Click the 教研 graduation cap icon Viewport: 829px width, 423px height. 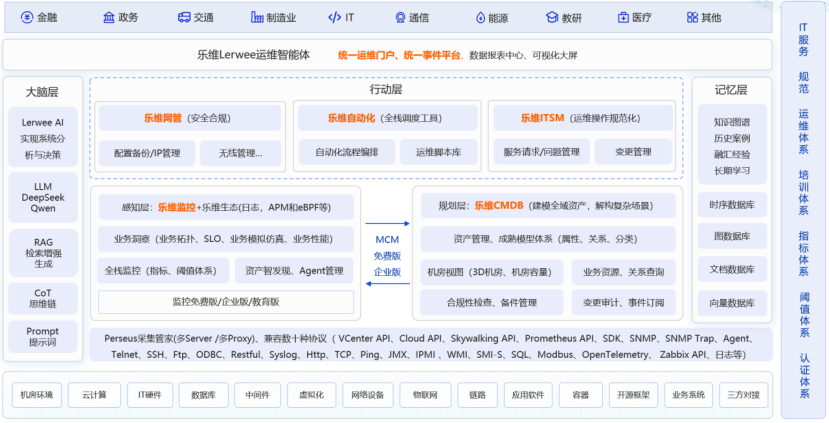click(552, 17)
